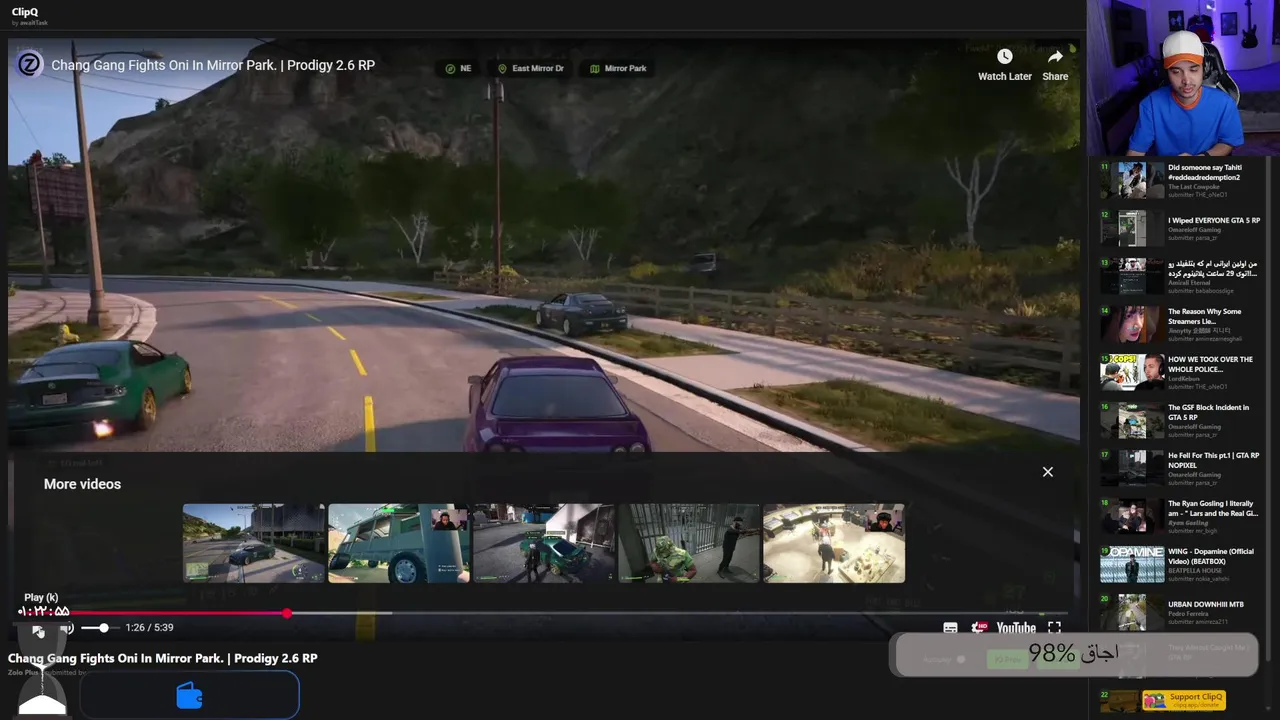The height and width of the screenshot is (720, 1280).
Task: Click the page title below the player
Action: click(x=163, y=658)
